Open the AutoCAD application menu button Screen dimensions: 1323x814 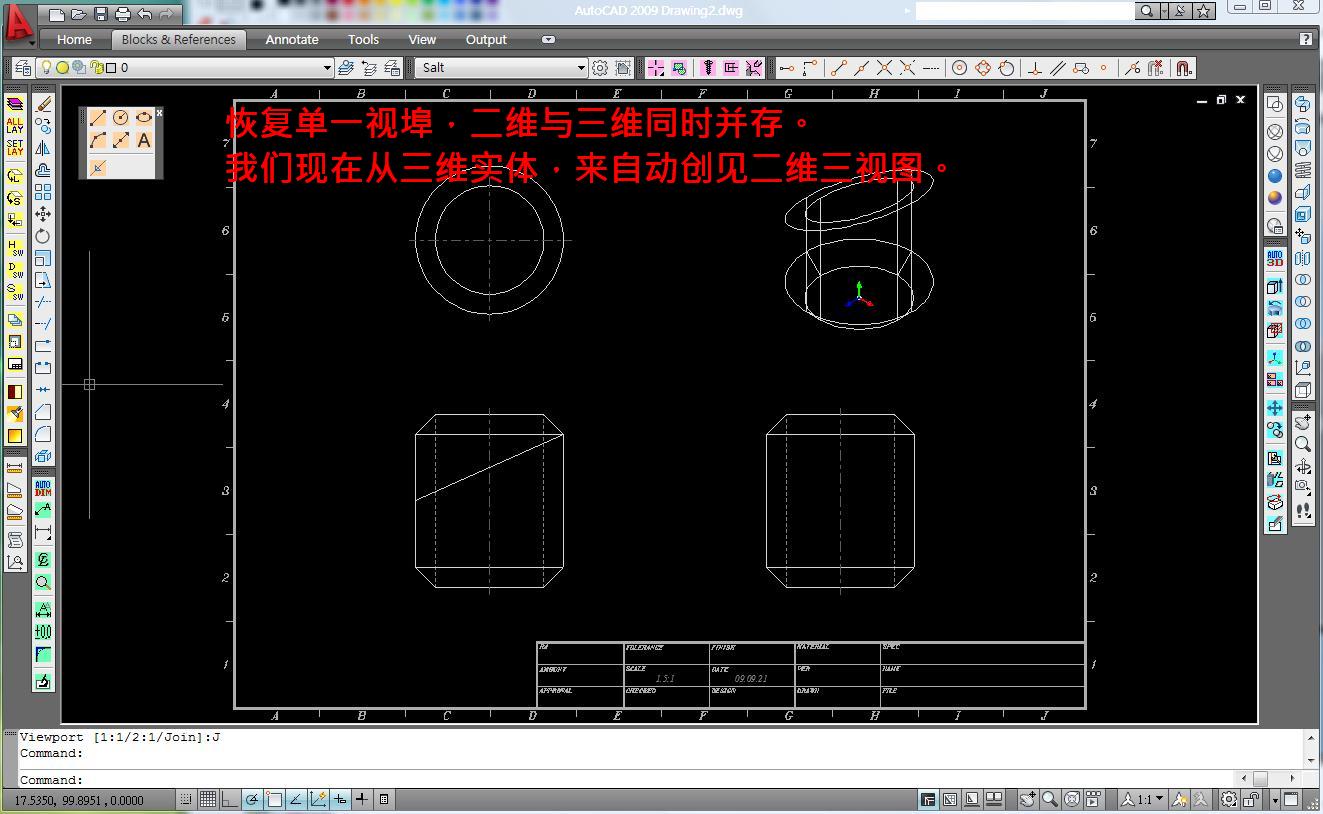point(19,26)
